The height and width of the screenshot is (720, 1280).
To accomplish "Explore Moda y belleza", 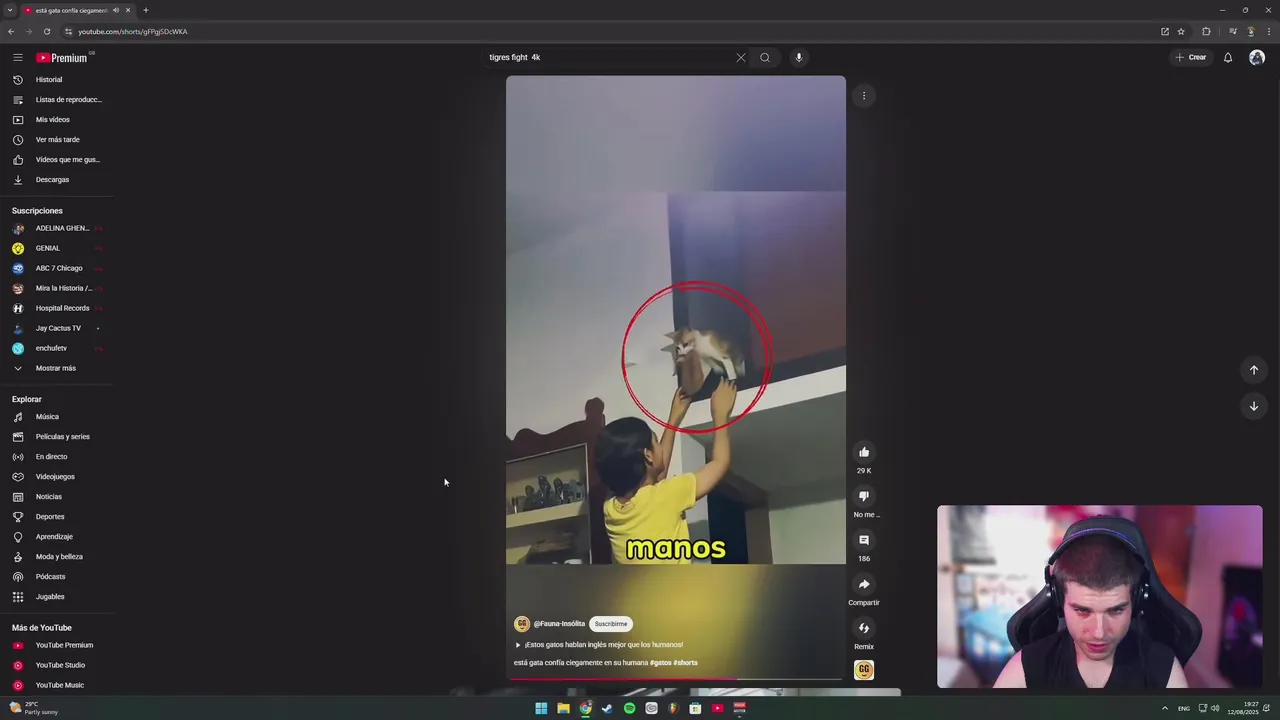I will point(57,557).
